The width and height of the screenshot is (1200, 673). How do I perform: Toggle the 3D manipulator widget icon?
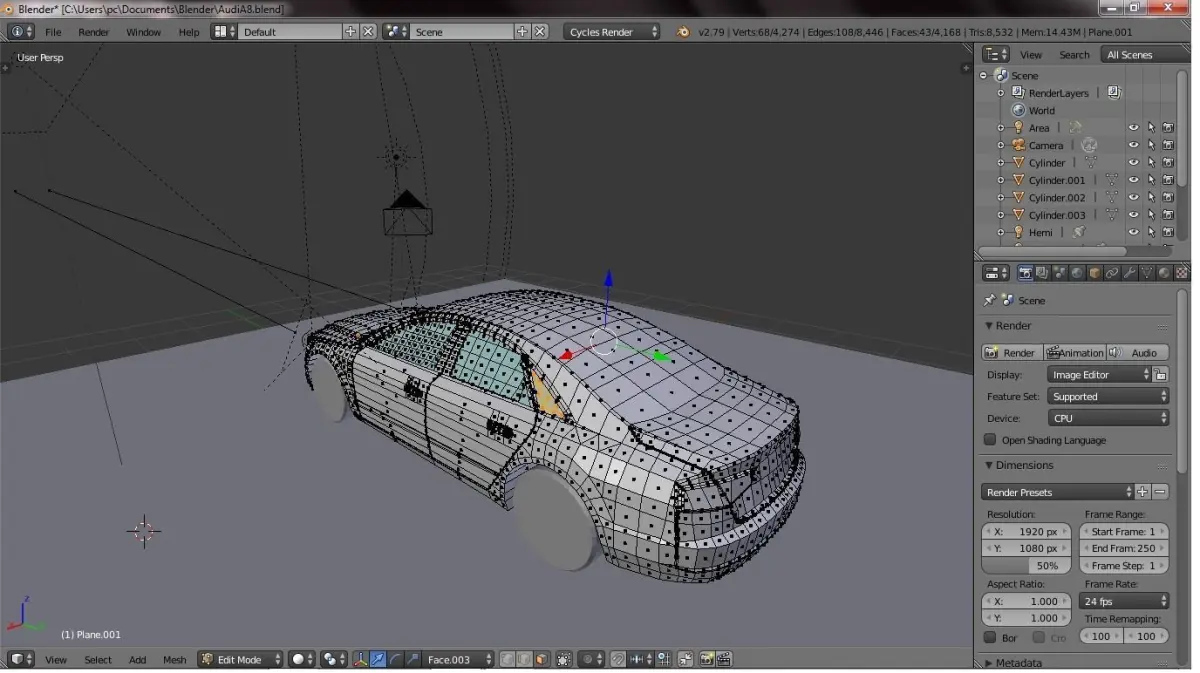pos(360,660)
